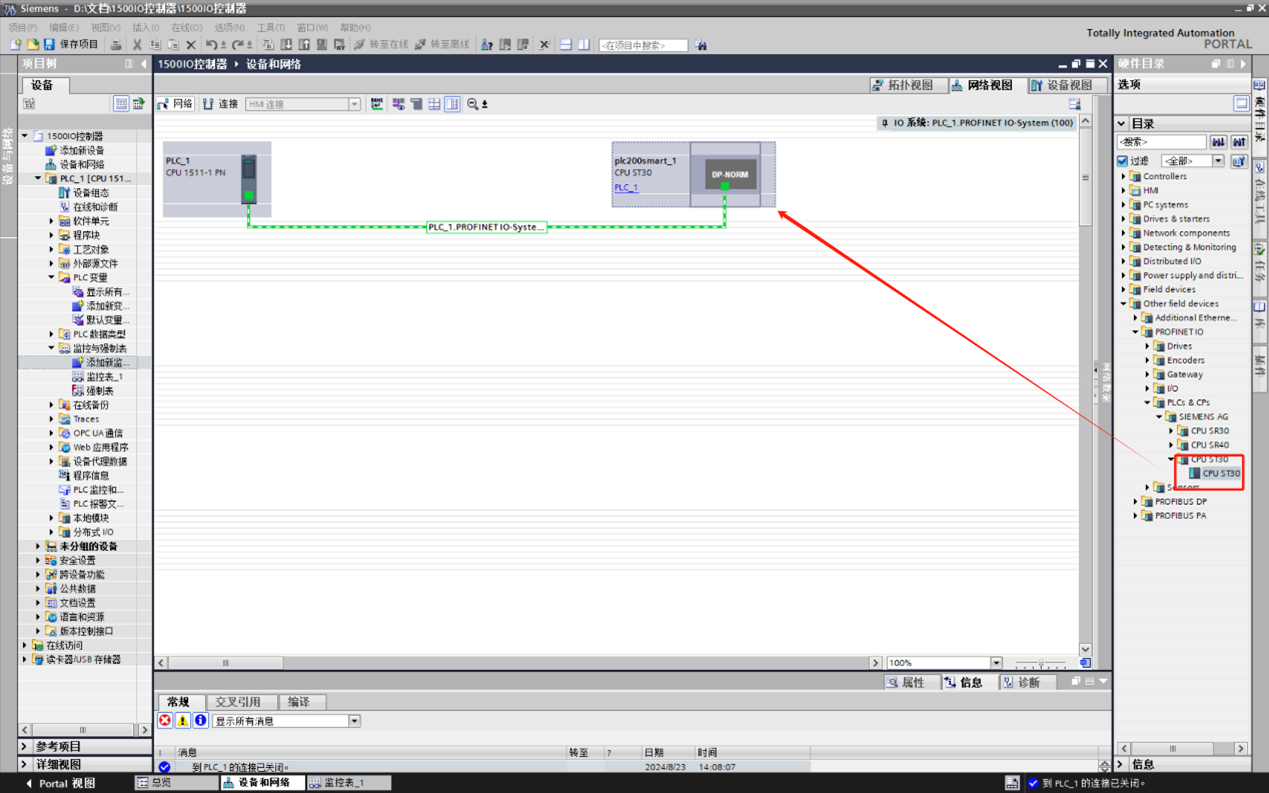The height and width of the screenshot is (793, 1269).
Task: Click the network view vertical scrollbar
Action: (x=1085, y=177)
